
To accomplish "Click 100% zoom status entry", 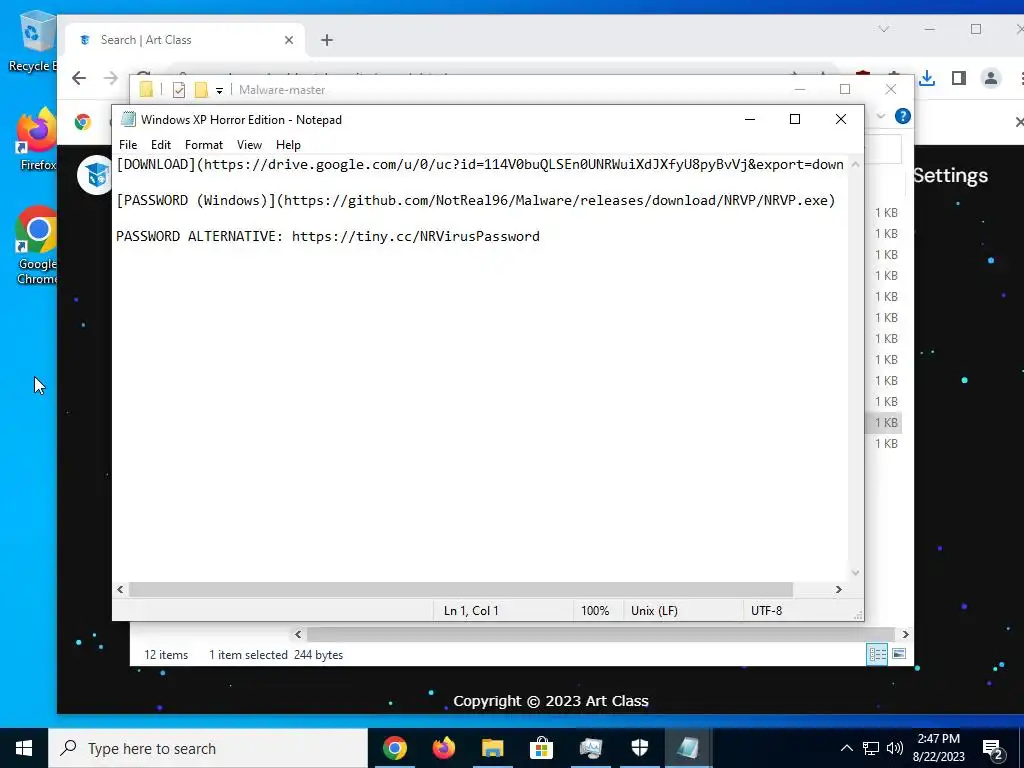I will tap(595, 611).
